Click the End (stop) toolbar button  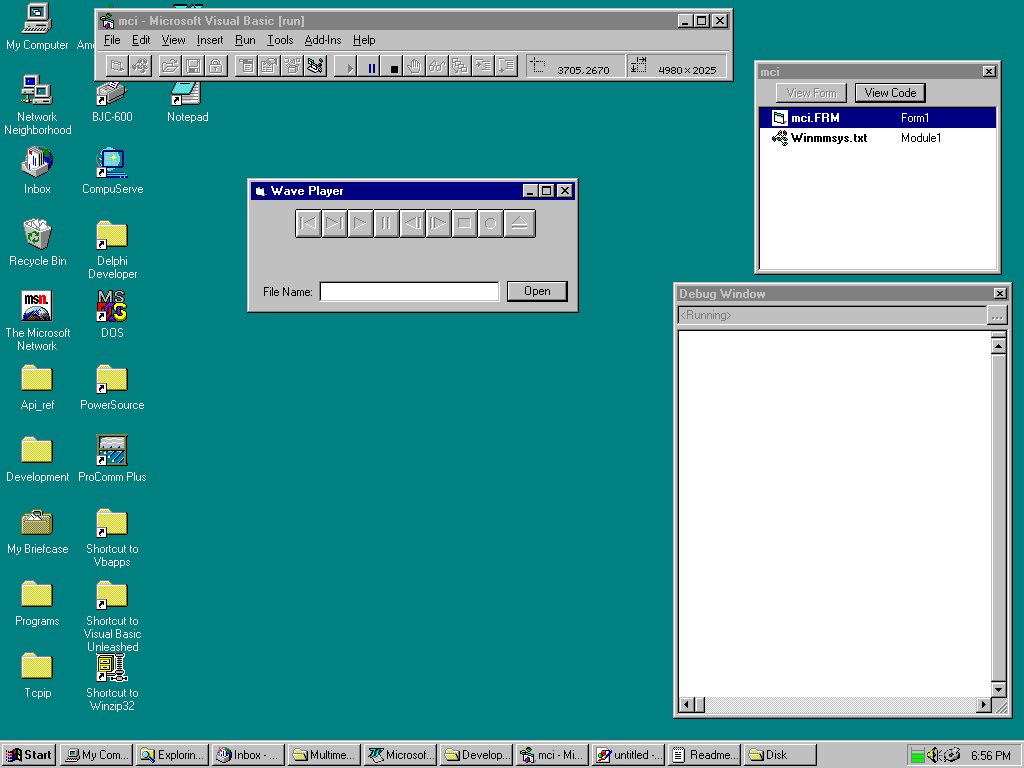coord(394,67)
